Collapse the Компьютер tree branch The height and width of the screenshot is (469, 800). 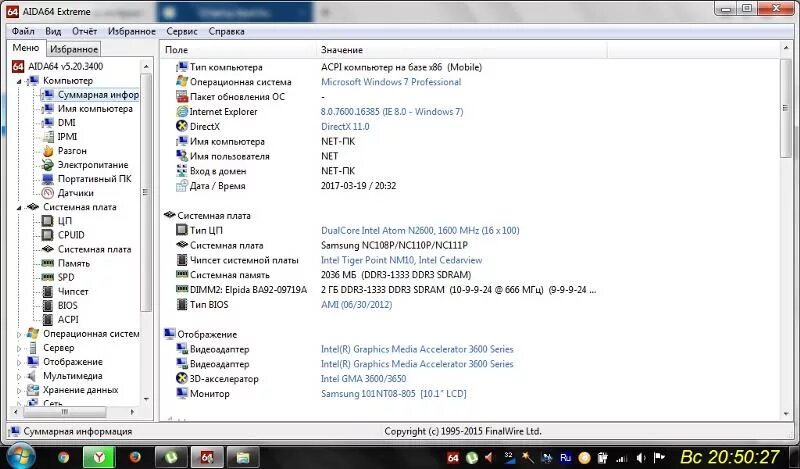pyautogui.click(x=19, y=81)
